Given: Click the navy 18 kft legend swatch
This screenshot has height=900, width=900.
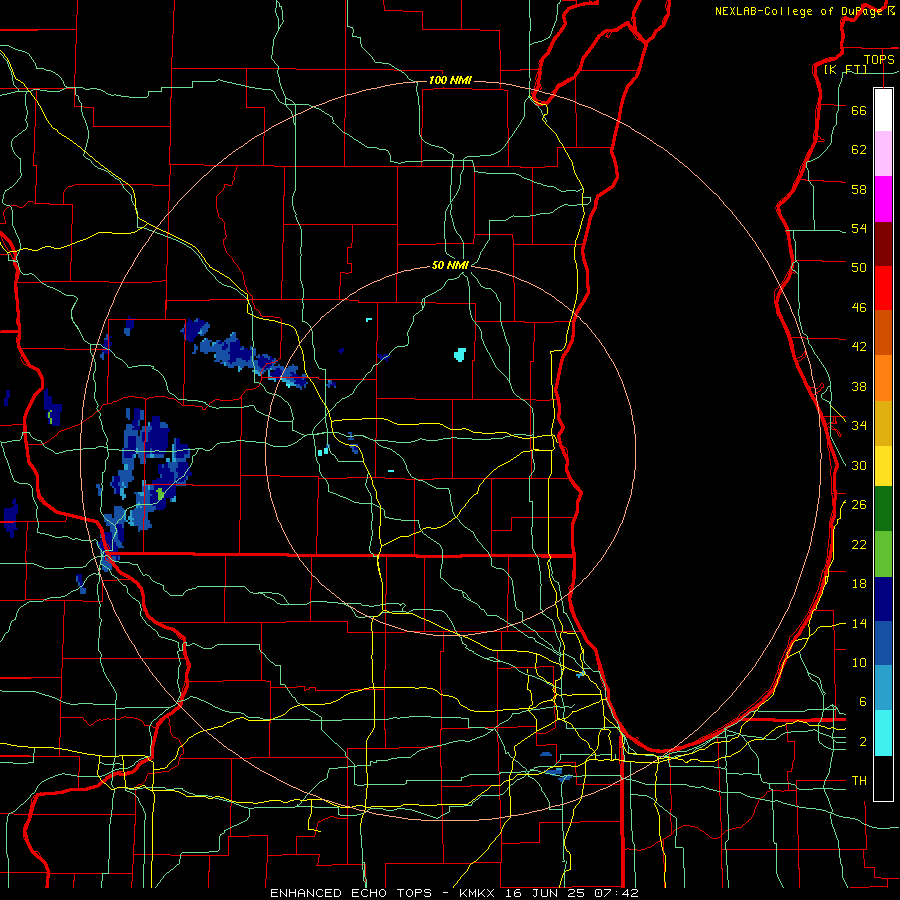Looking at the screenshot, I should coord(883,599).
